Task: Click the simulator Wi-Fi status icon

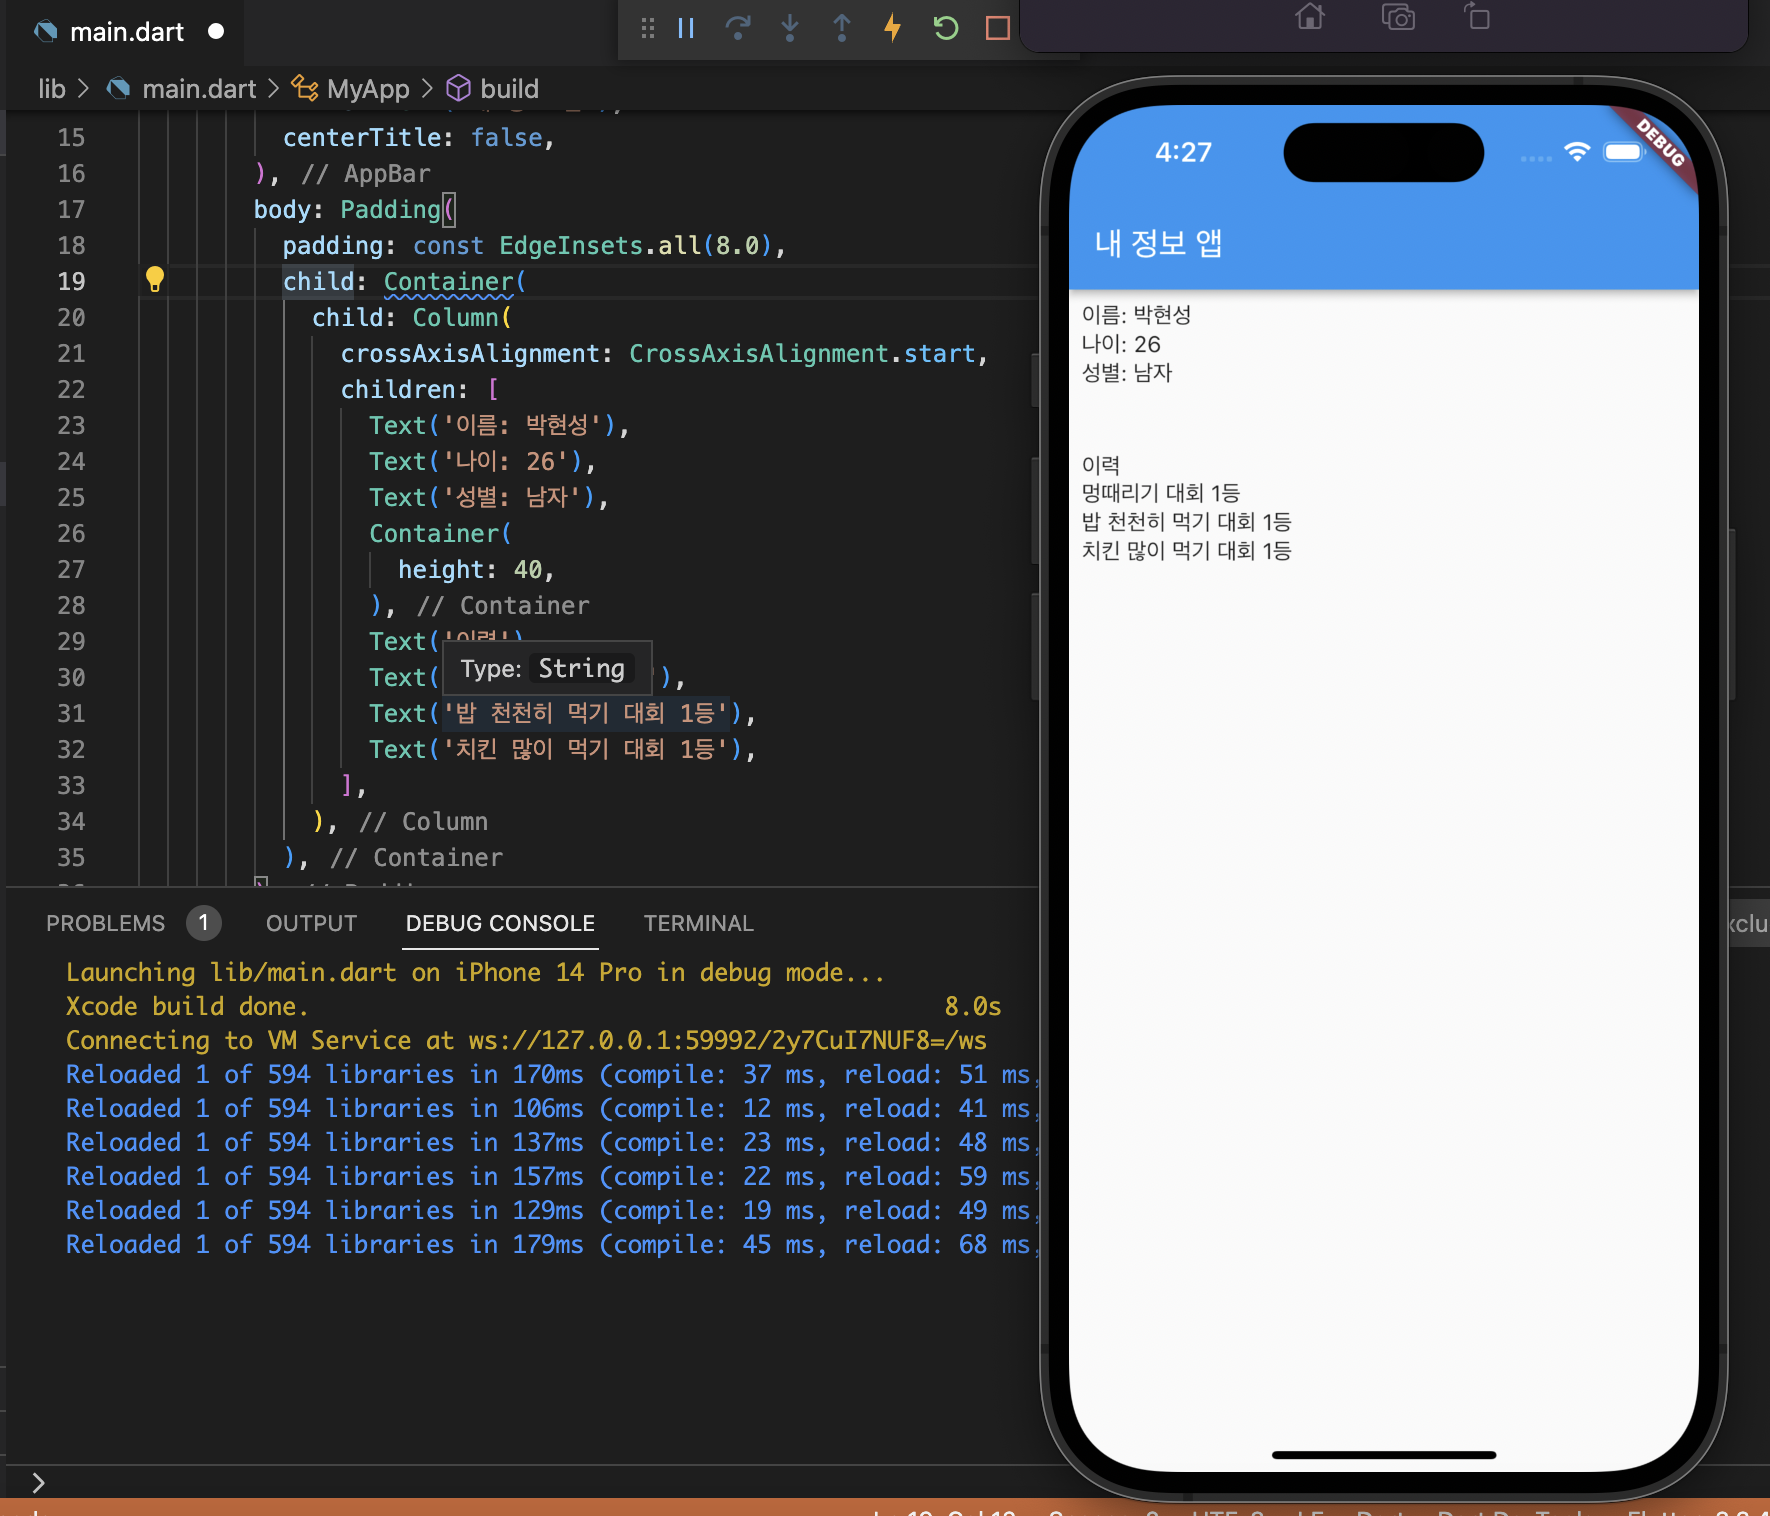Action: coord(1577,152)
